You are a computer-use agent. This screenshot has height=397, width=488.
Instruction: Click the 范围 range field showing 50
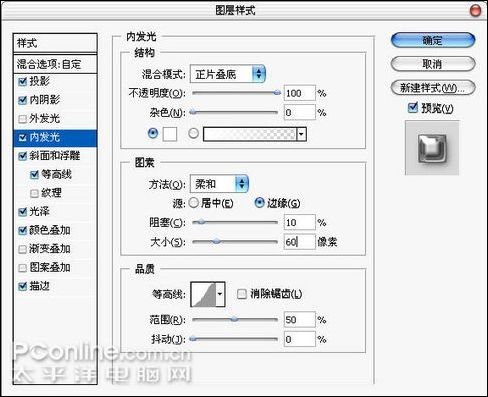point(299,320)
